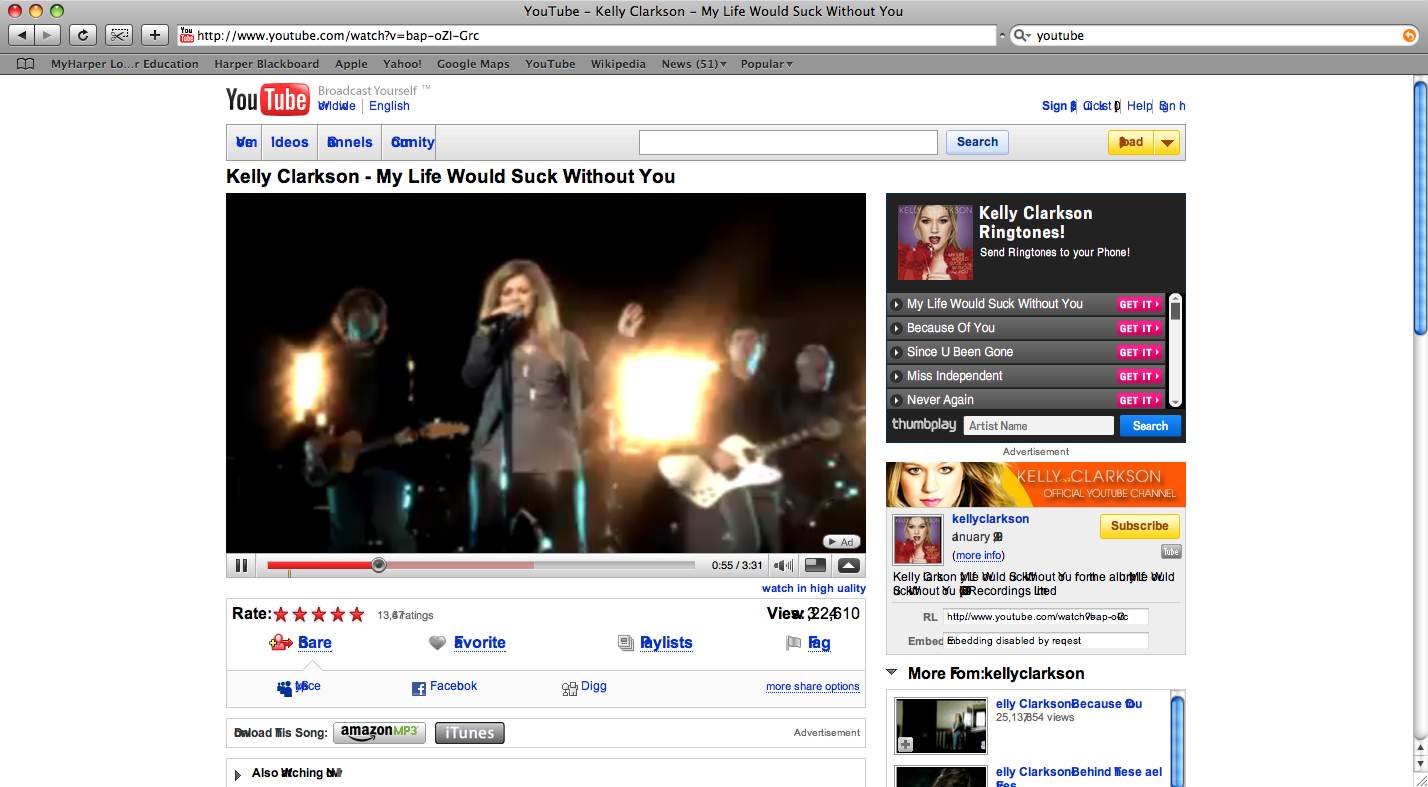Open the Channels tab
Screen dimensions: 1428x787
pos(349,142)
